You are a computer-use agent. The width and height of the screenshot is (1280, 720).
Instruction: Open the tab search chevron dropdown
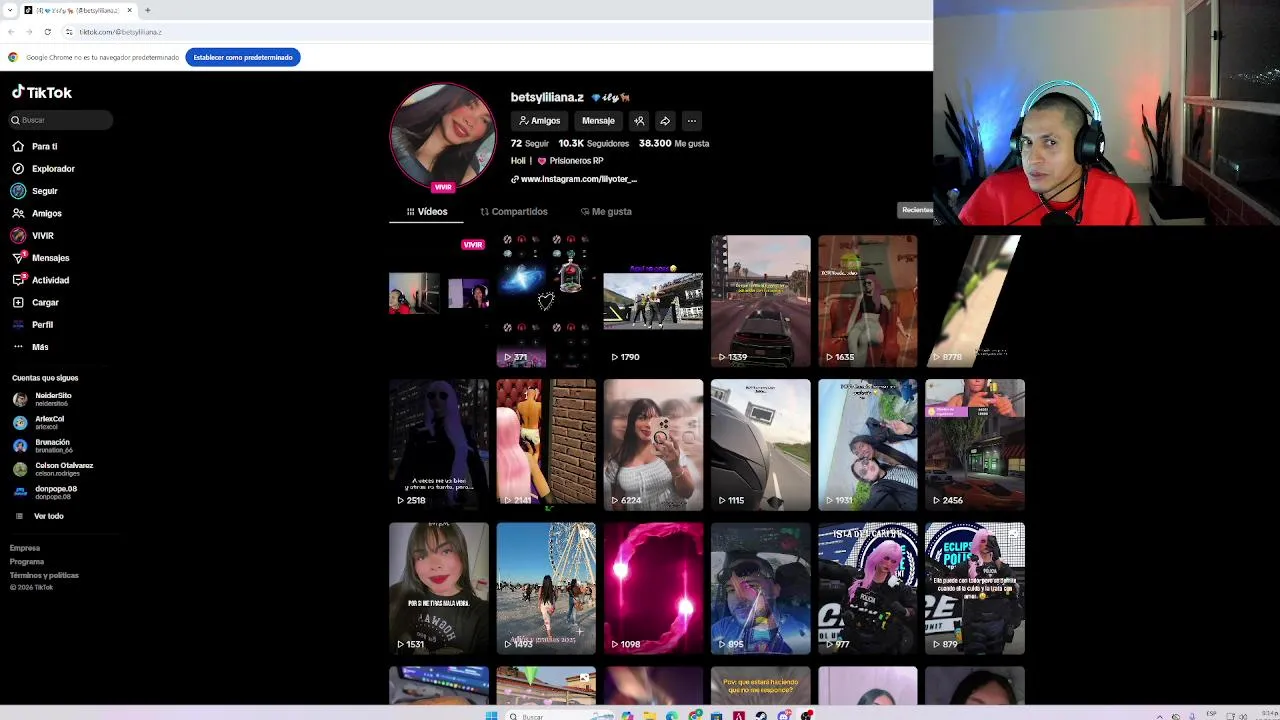coord(10,10)
